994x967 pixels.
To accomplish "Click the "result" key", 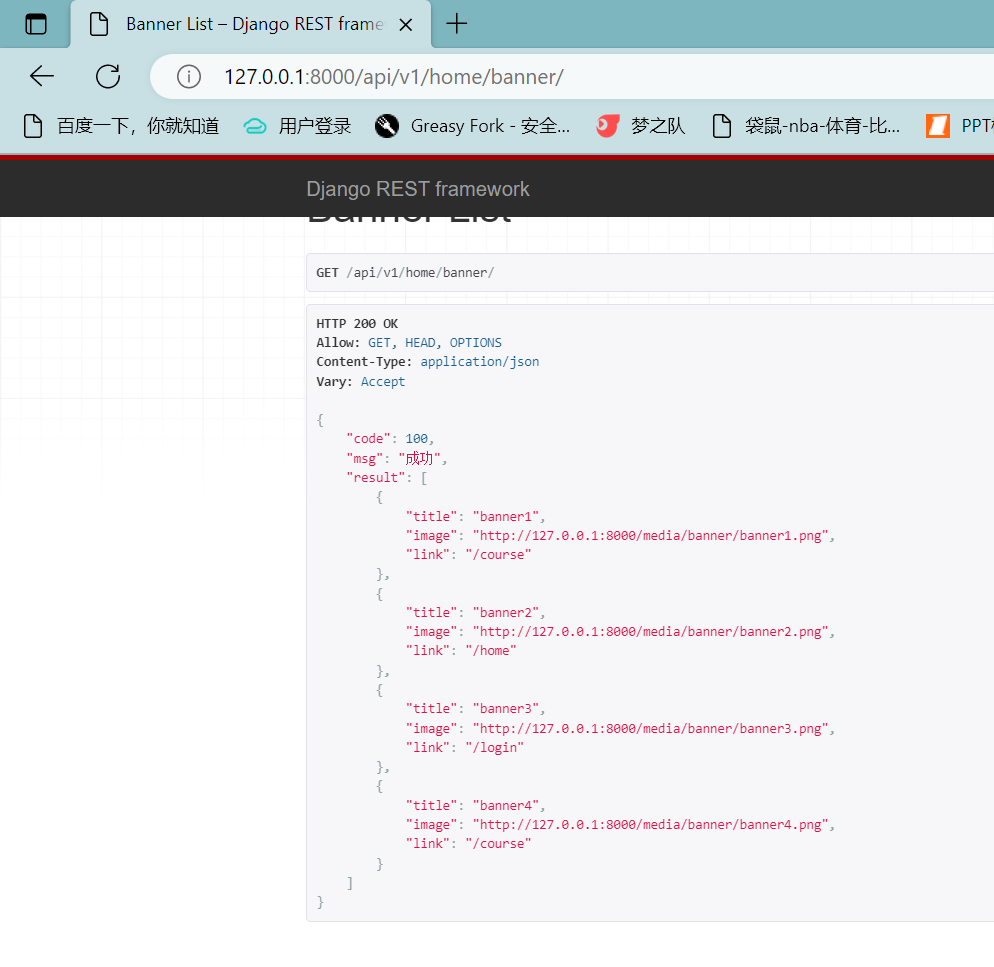I will (x=375, y=477).
